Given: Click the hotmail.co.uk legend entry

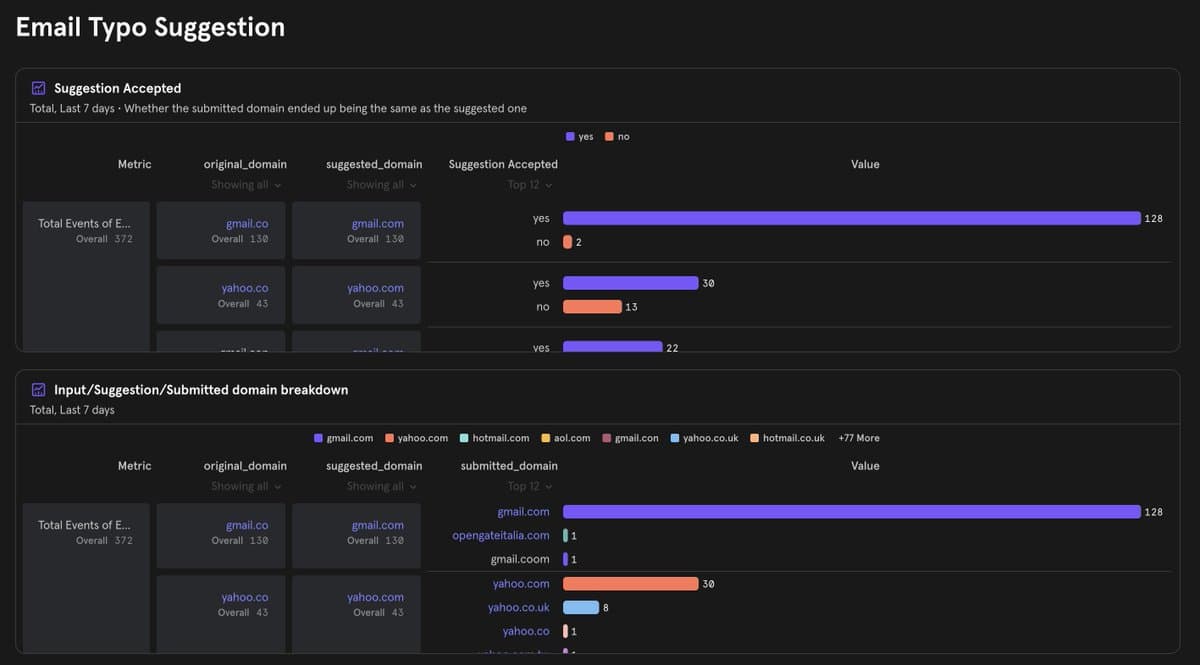Looking at the screenshot, I should [788, 438].
